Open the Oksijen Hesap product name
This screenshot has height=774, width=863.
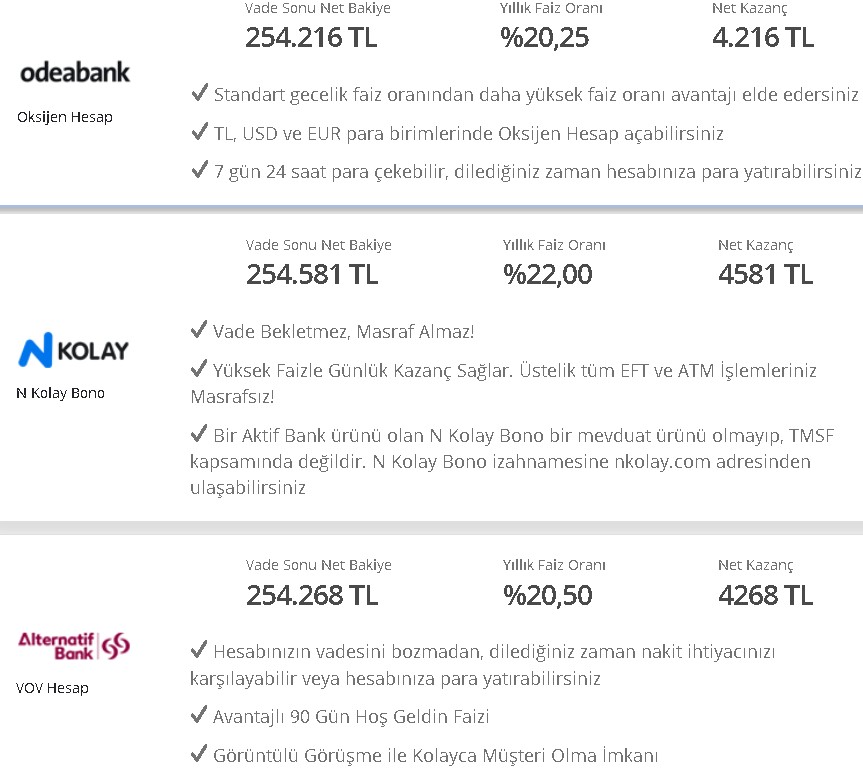coord(65,117)
